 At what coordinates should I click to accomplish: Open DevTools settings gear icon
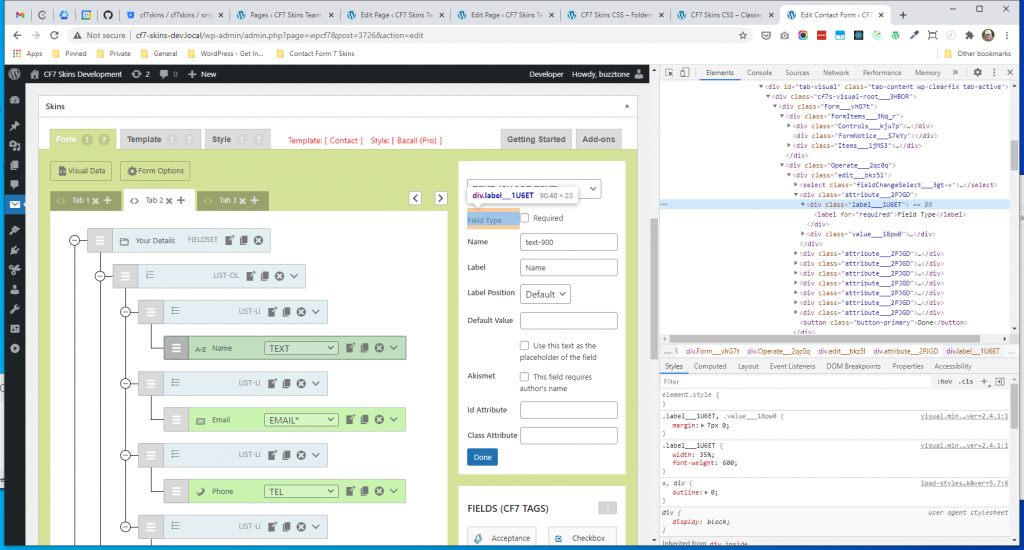pos(978,73)
